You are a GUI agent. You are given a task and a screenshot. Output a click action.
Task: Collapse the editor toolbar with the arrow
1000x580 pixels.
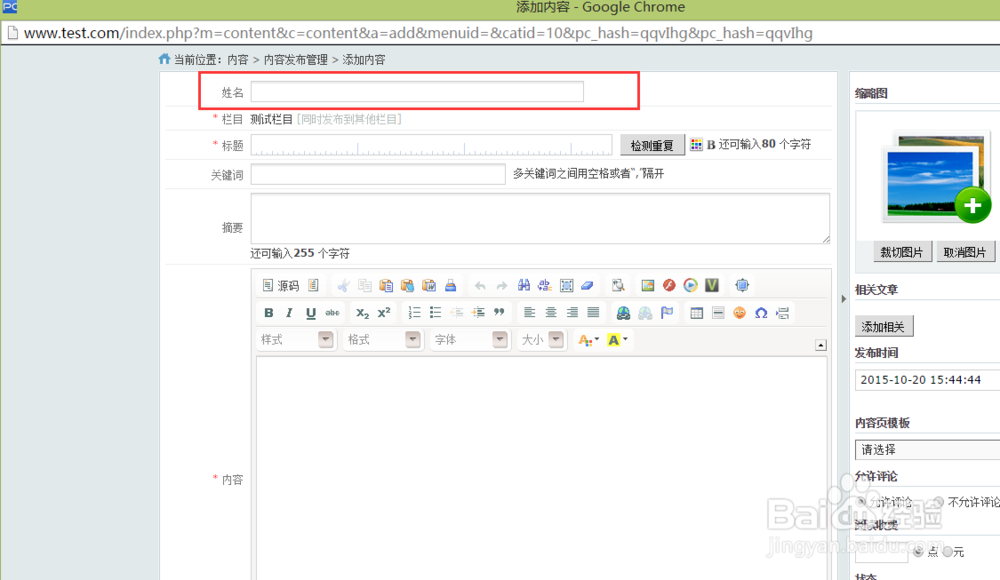pos(821,345)
